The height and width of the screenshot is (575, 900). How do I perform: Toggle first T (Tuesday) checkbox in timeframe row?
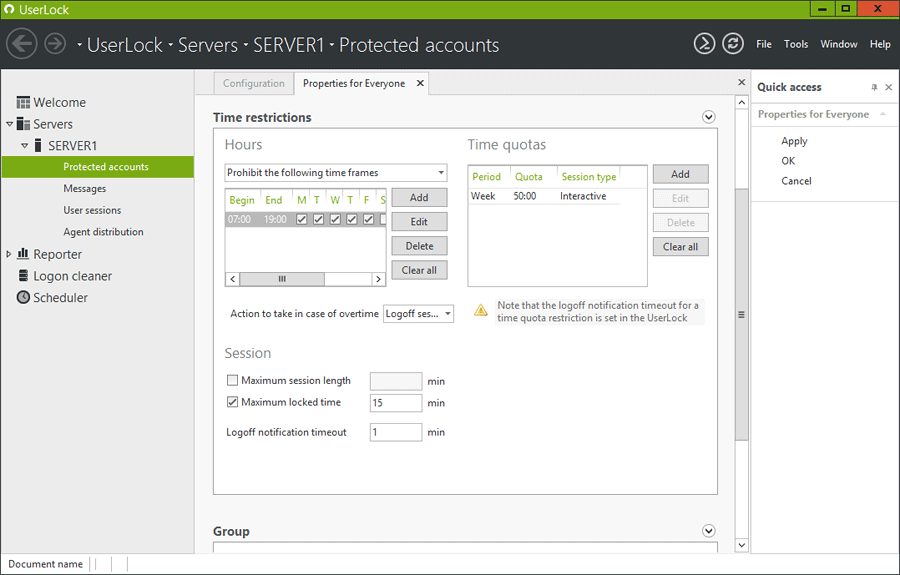click(319, 219)
